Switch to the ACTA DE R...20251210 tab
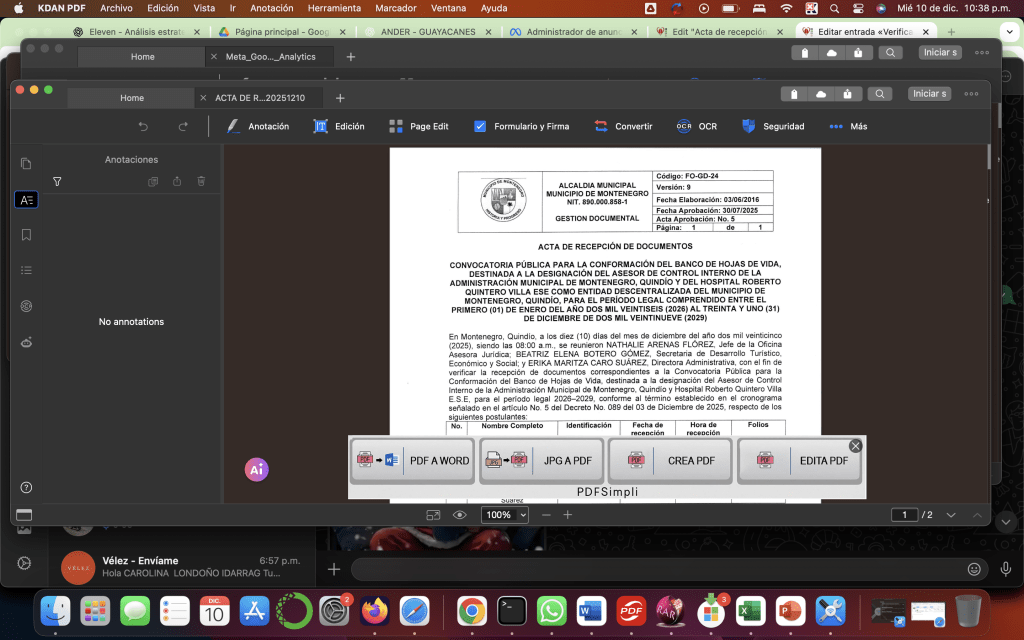The image size is (1024, 640). (x=259, y=98)
